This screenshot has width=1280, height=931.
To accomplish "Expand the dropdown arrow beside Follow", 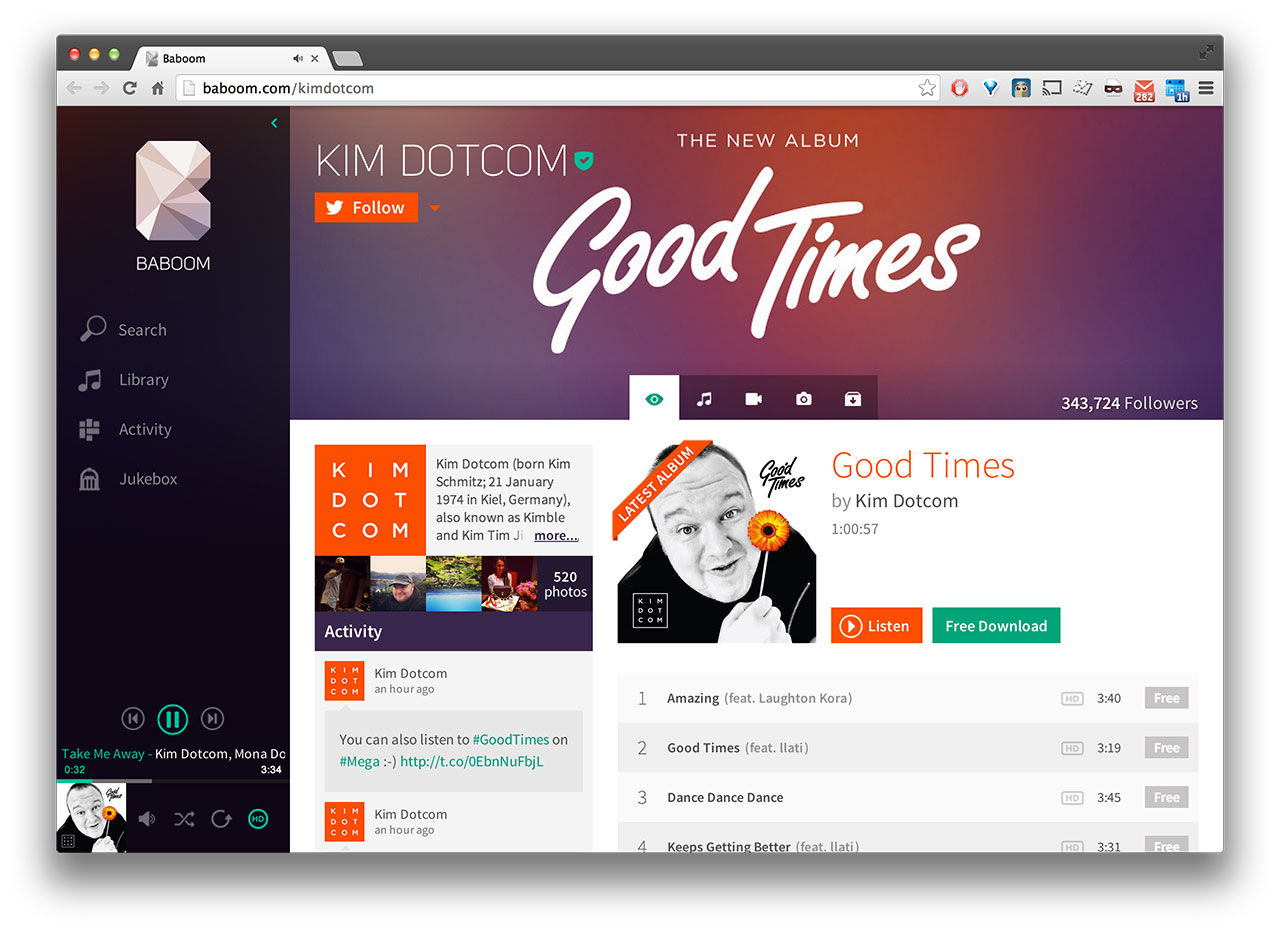I will click(x=434, y=208).
